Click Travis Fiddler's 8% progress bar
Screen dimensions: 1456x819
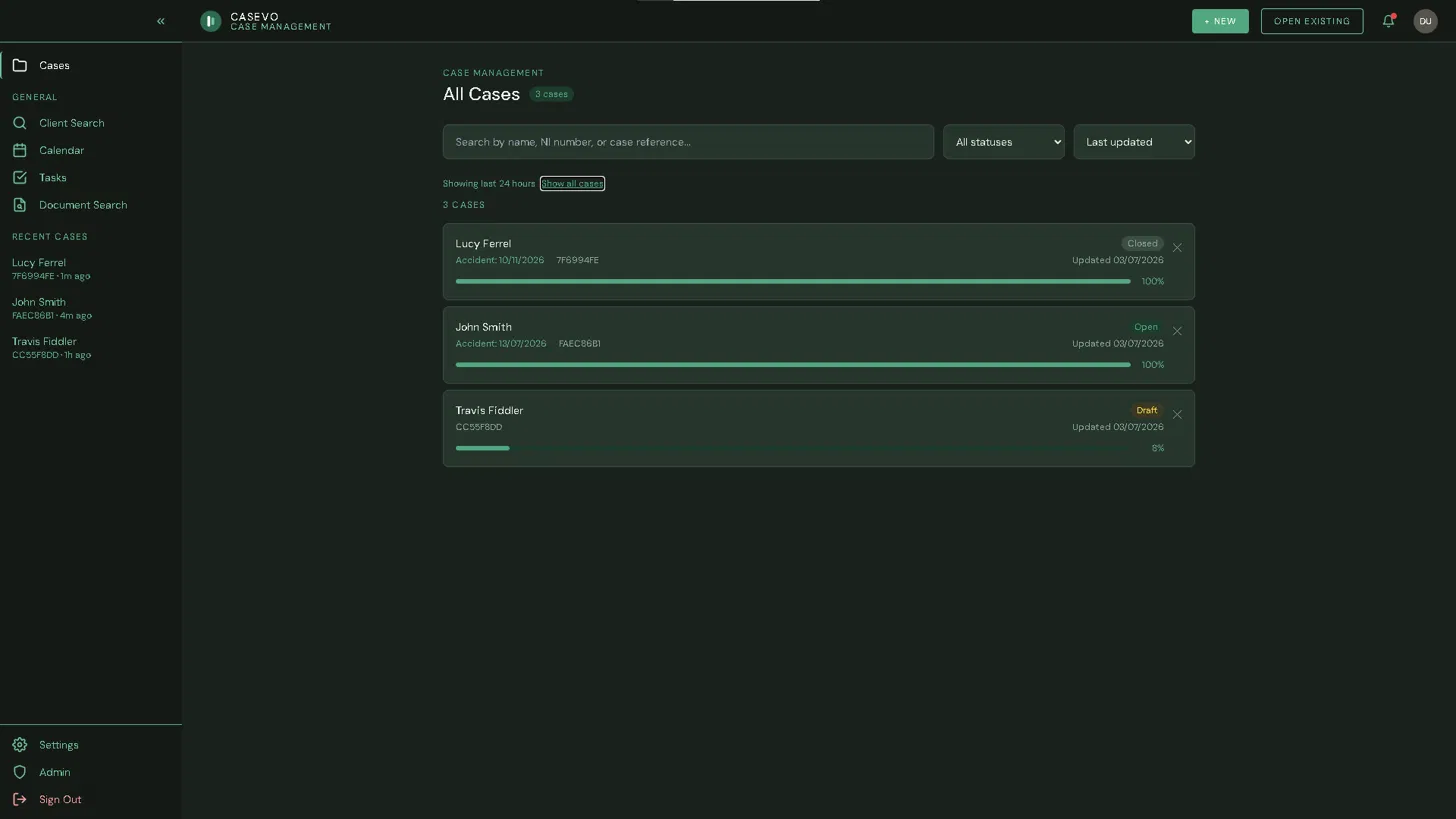793,449
